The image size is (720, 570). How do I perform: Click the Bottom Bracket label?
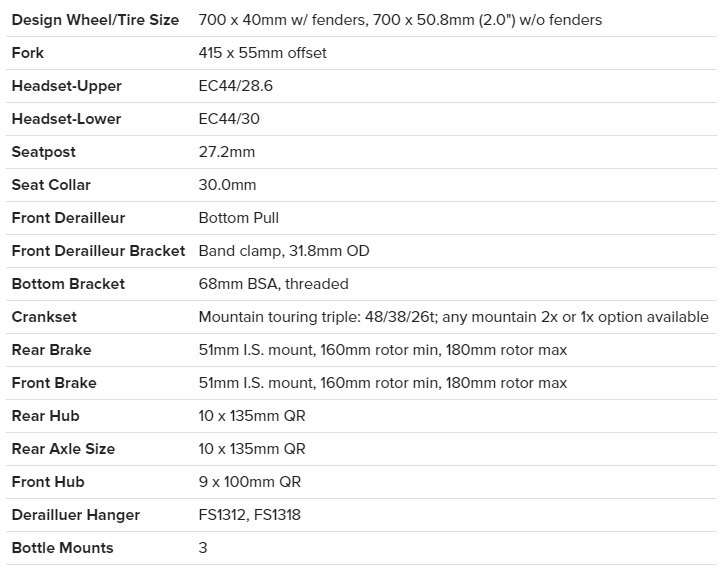[68, 284]
